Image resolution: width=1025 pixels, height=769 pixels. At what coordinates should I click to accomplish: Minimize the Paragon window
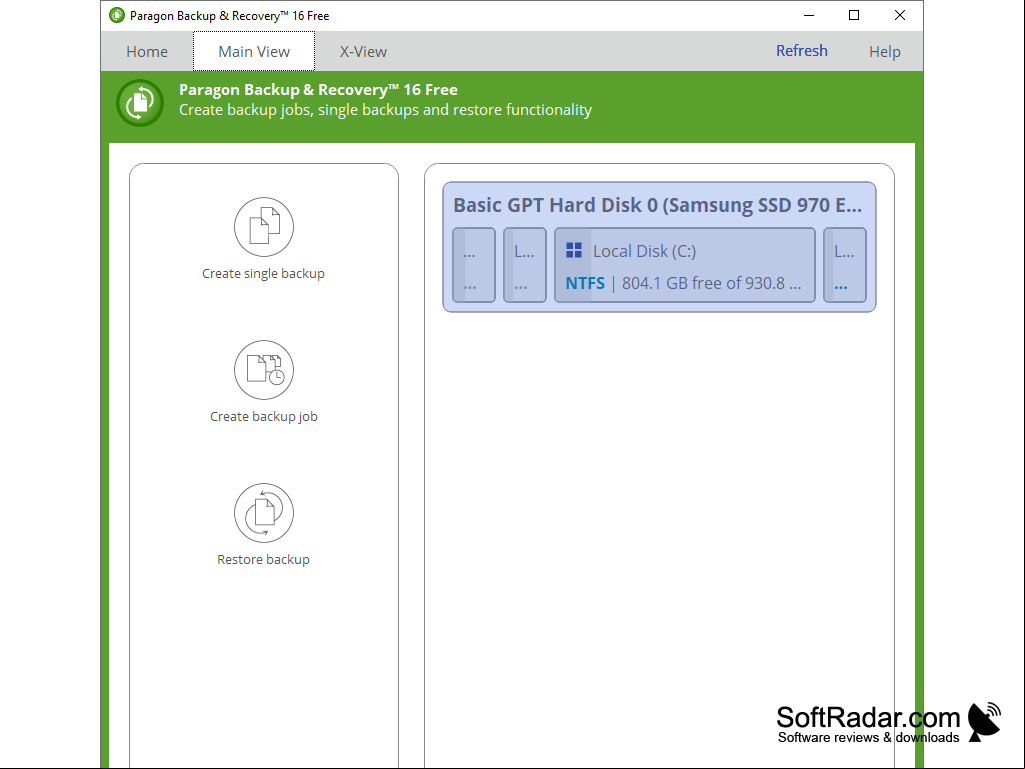(809, 15)
